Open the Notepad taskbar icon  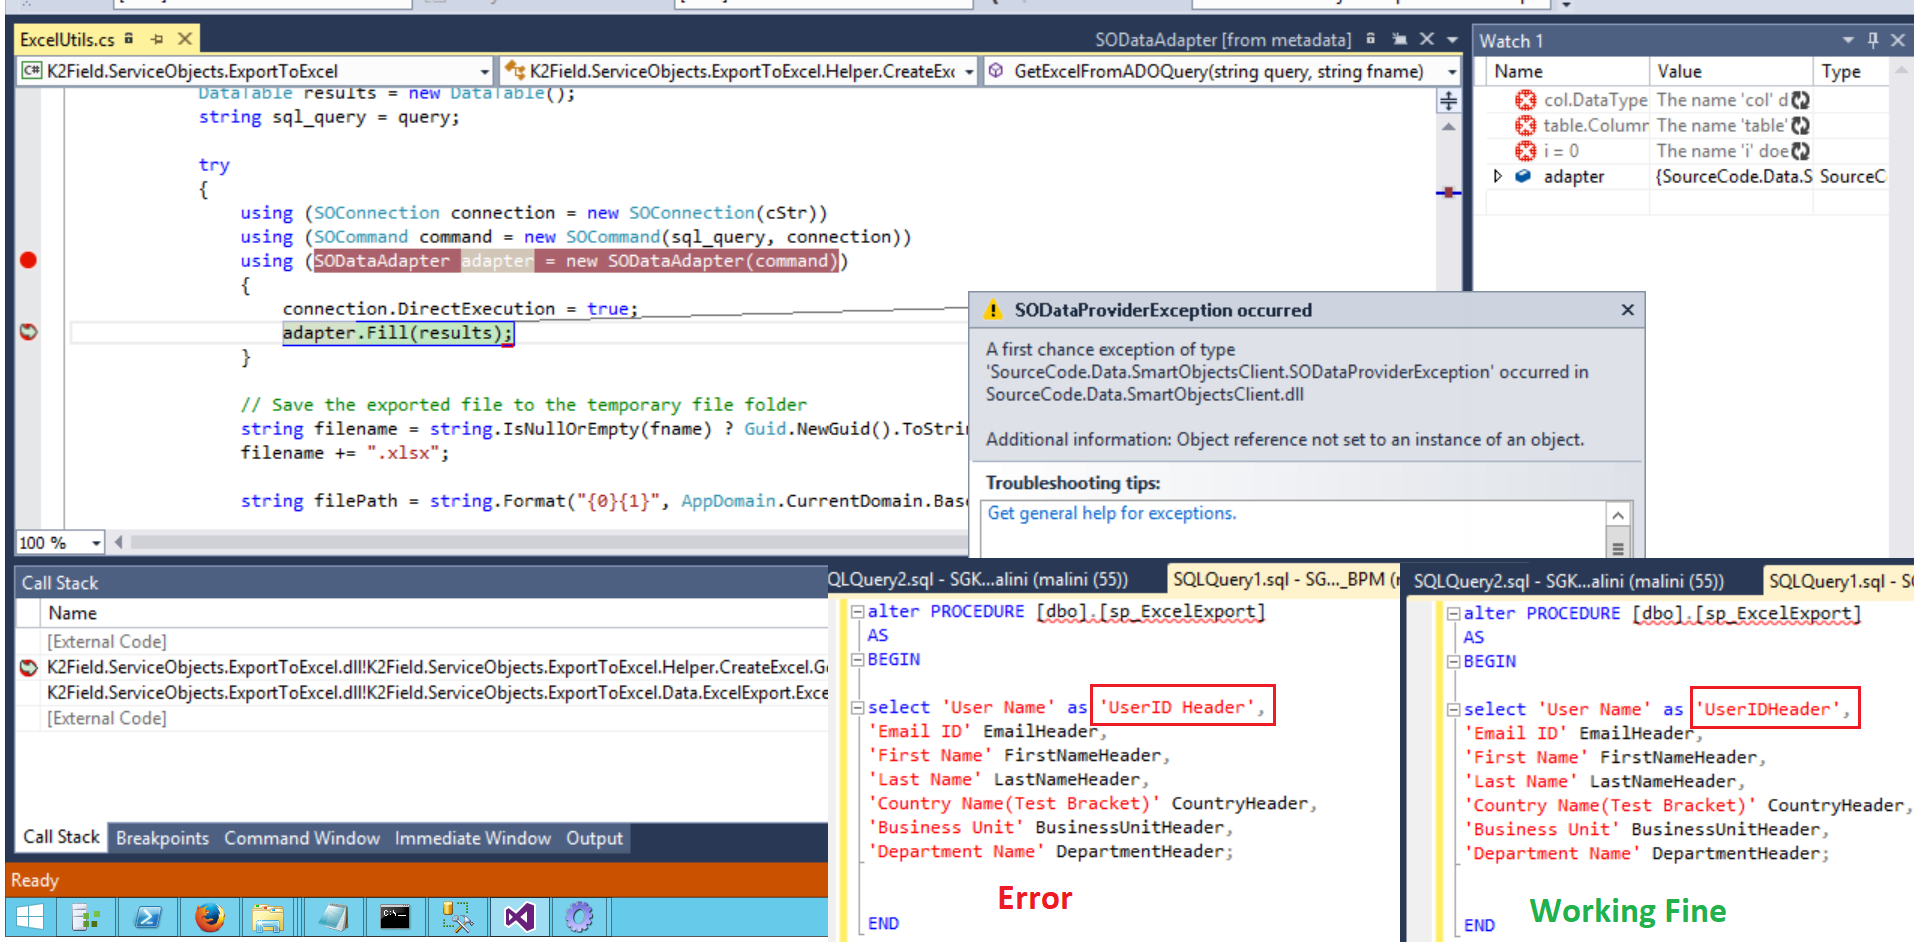(x=334, y=916)
